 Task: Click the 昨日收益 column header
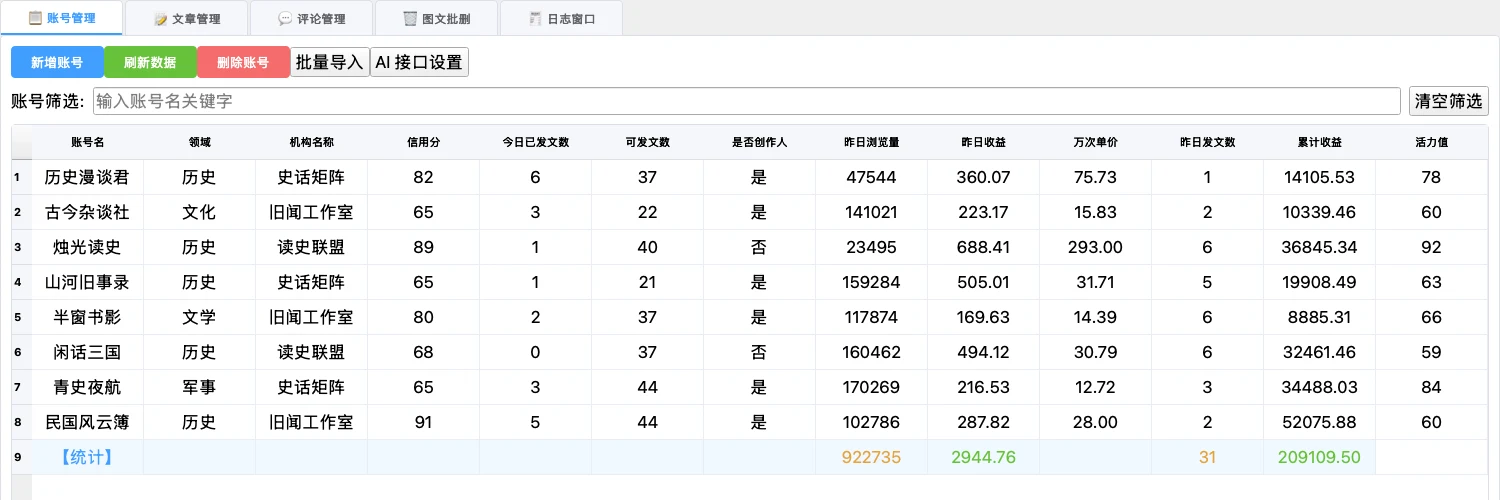point(983,142)
